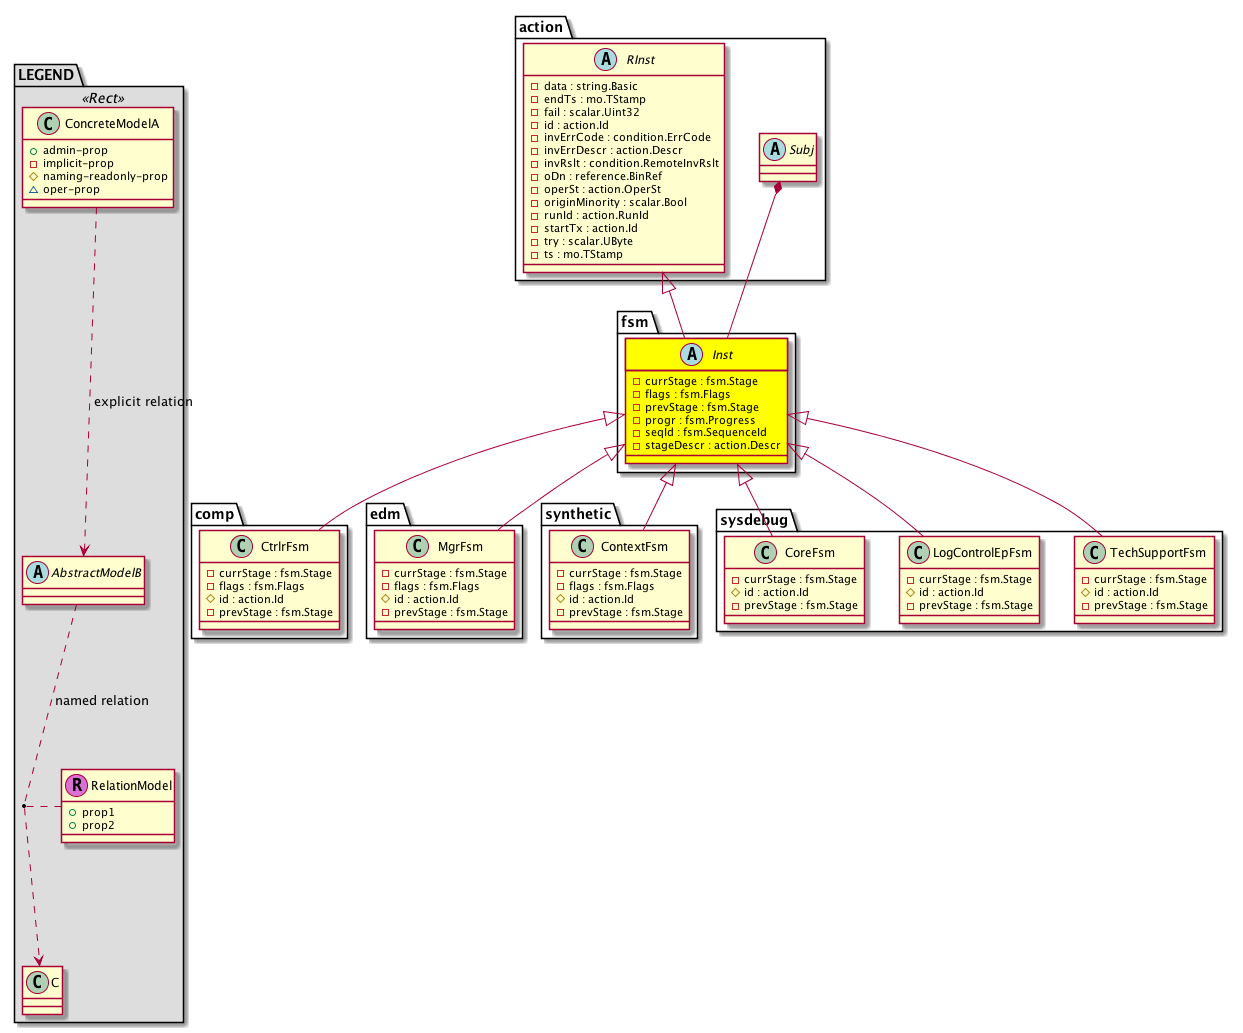Select the Inst class abstract icon
Image resolution: width=1243 pixels, height=1033 pixels.
pyautogui.click(x=693, y=354)
